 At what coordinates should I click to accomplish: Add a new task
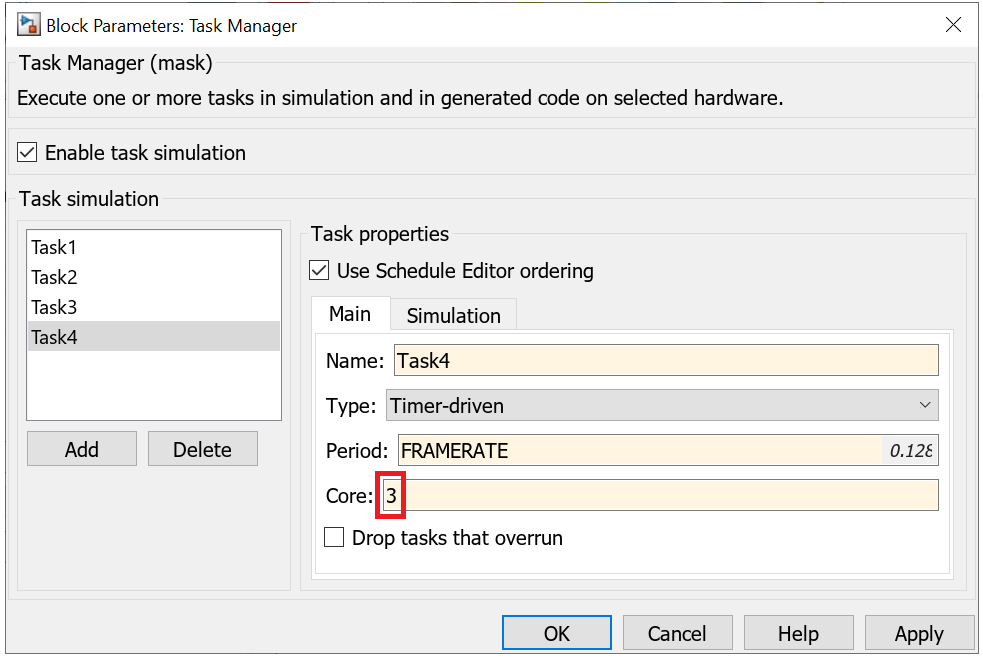click(x=82, y=450)
